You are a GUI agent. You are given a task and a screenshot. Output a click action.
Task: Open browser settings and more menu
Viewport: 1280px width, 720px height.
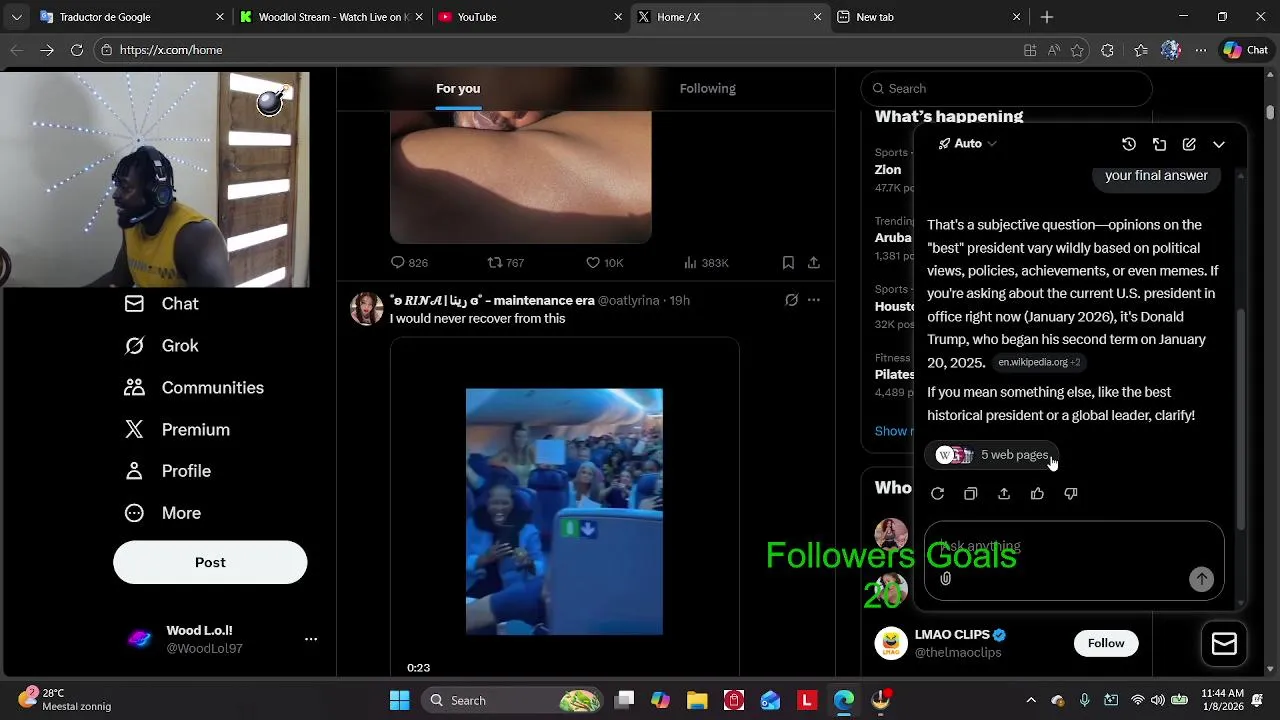coord(1201,50)
